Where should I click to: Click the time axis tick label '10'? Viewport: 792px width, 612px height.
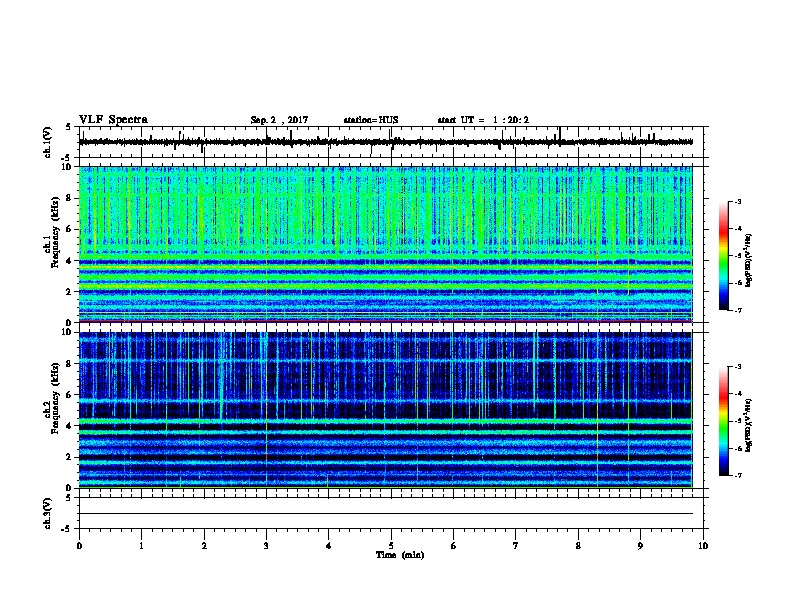point(703,545)
